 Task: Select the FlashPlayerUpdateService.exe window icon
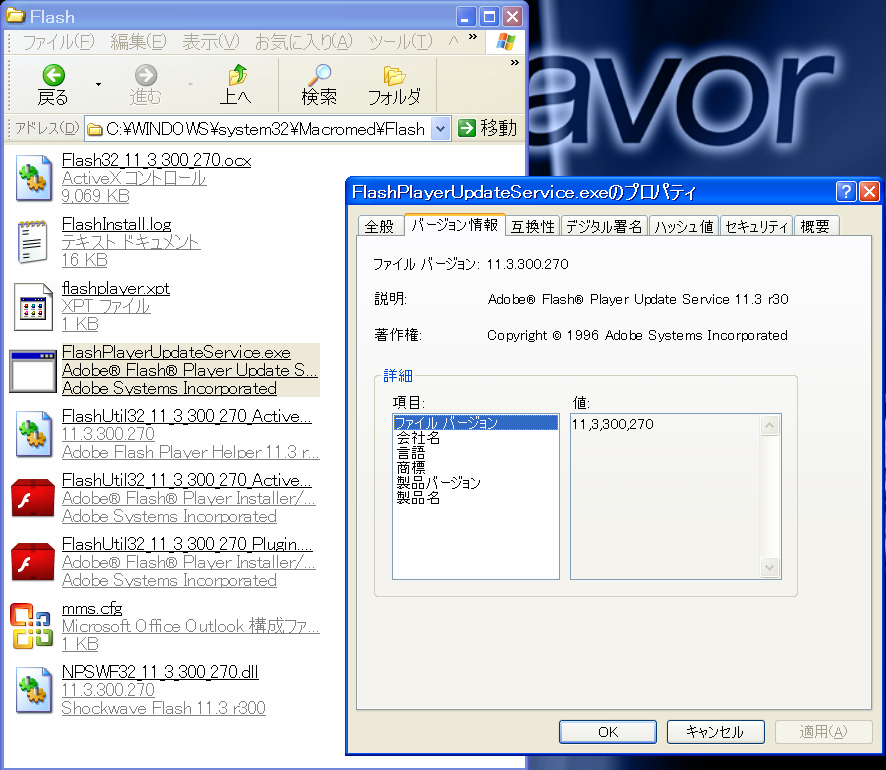(33, 371)
